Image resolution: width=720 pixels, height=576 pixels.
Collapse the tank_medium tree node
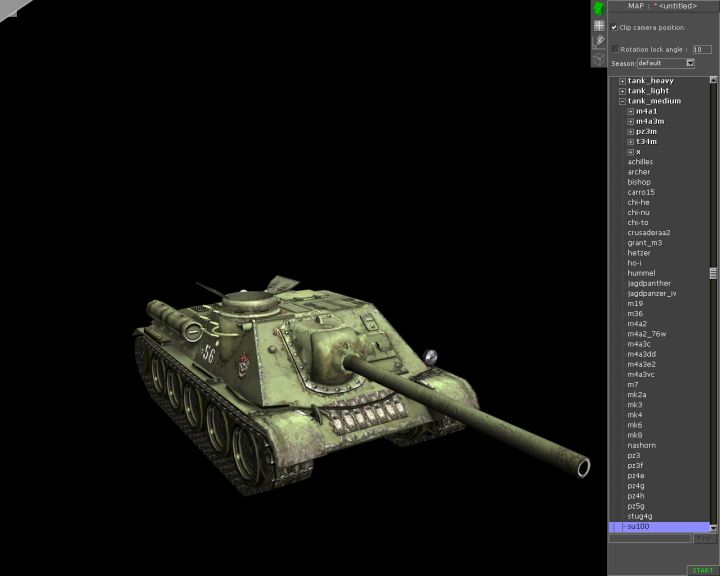pos(622,101)
